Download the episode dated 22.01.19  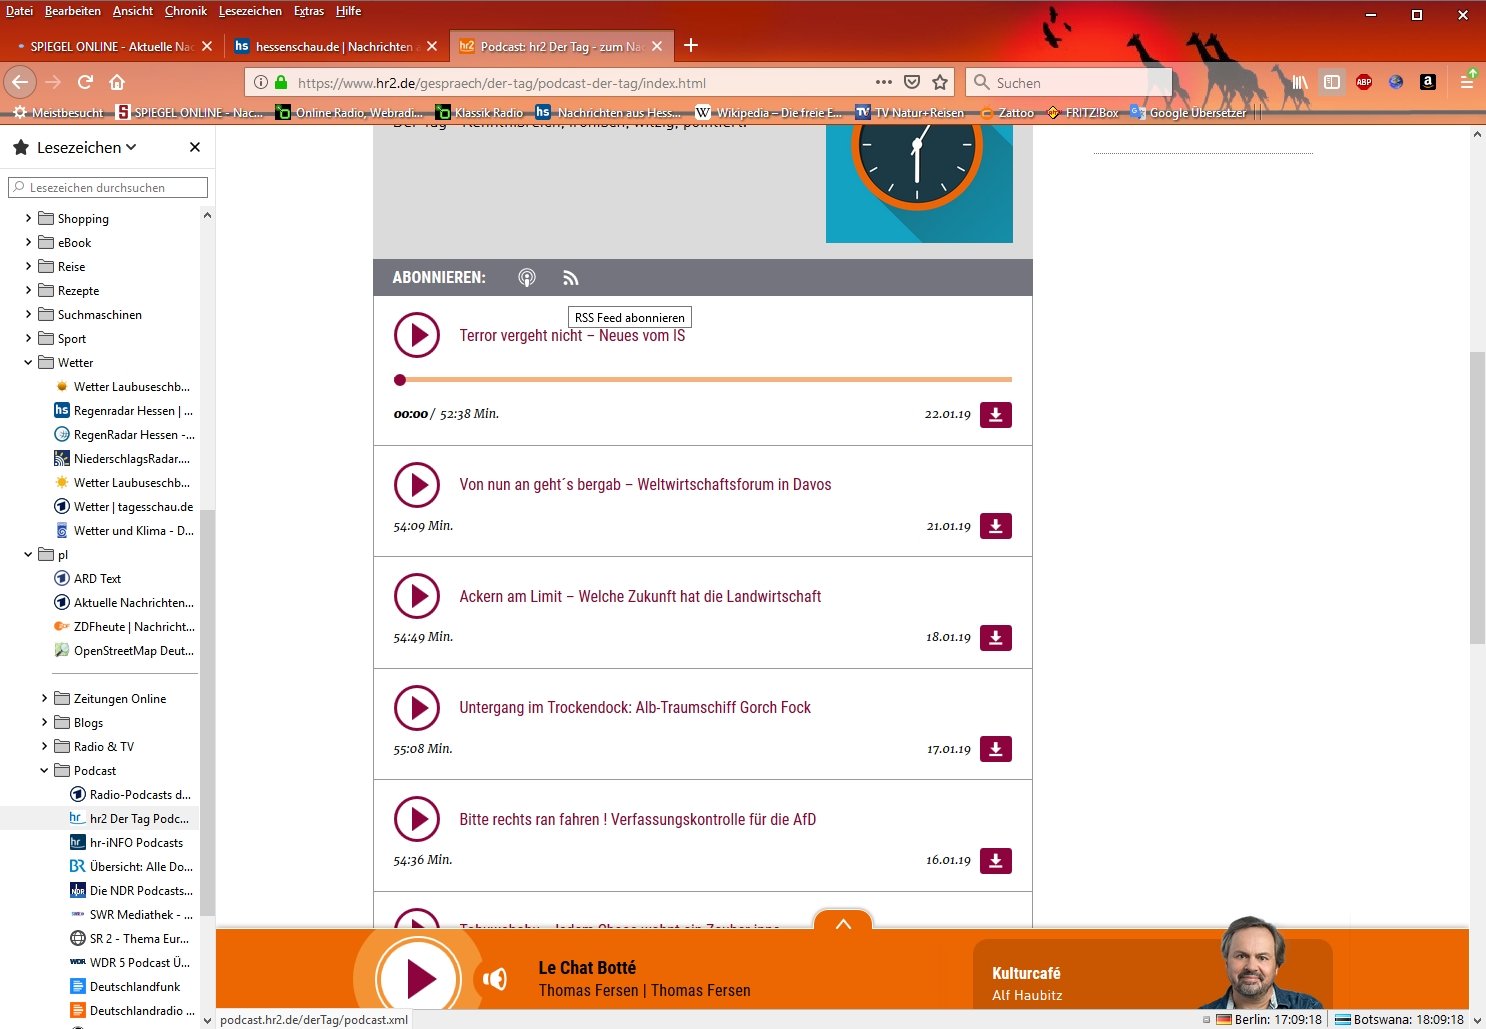(x=996, y=415)
